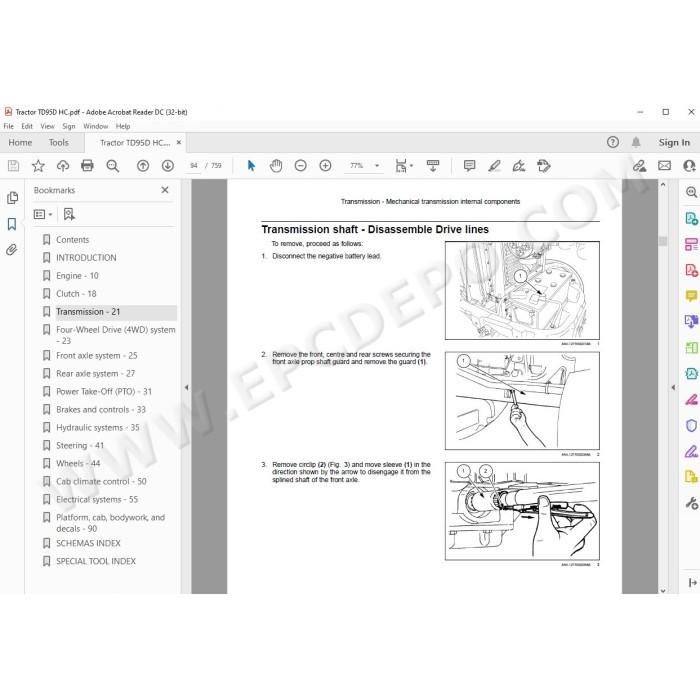Select the Transmission - 21 bookmark

coord(88,312)
